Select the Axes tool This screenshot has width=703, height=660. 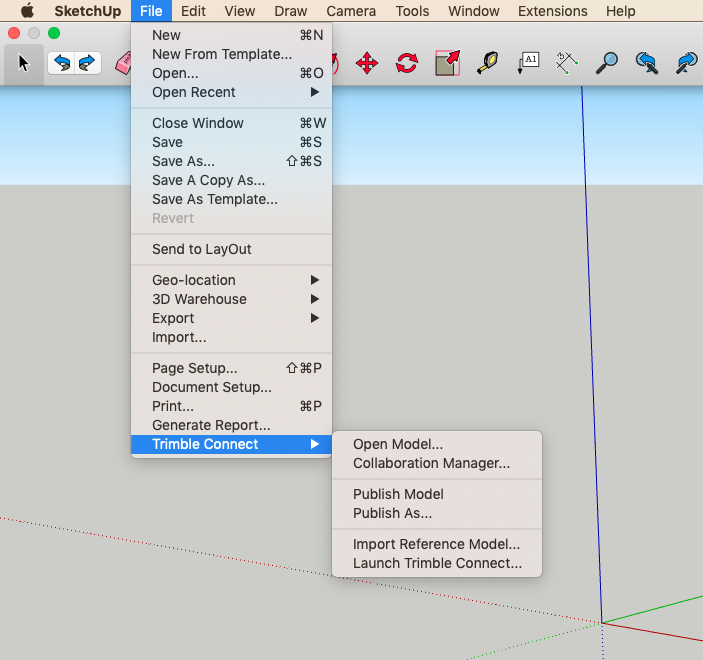pyautogui.click(x=567, y=63)
